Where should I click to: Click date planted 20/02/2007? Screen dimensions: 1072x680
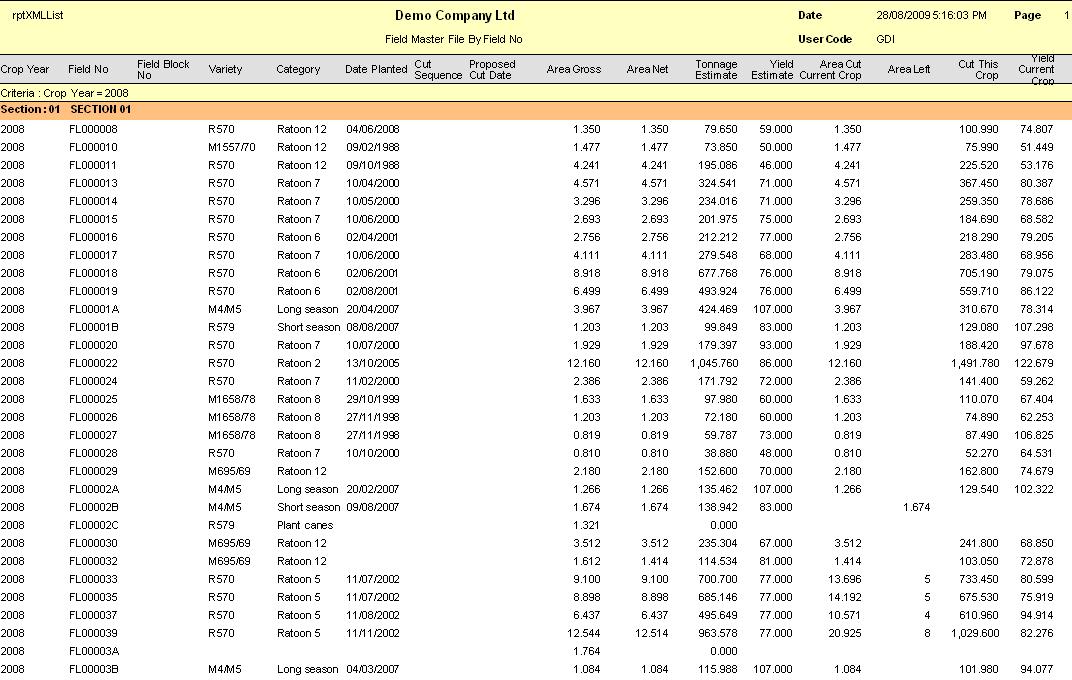pos(373,489)
